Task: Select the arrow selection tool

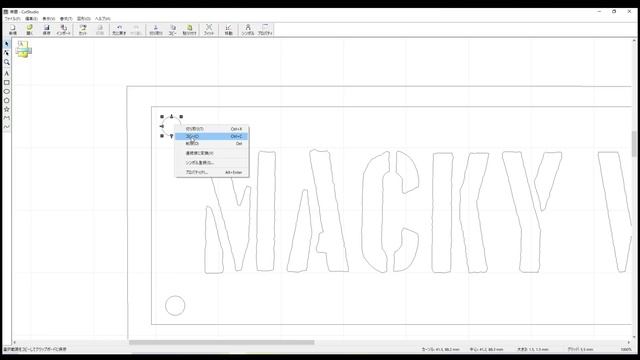Action: click(x=7, y=44)
